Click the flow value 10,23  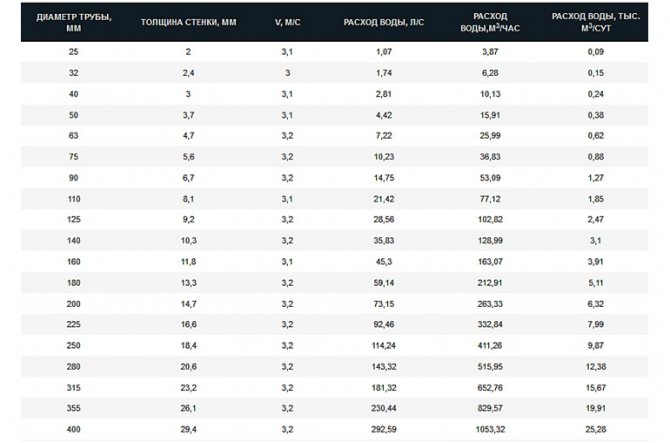[384, 157]
